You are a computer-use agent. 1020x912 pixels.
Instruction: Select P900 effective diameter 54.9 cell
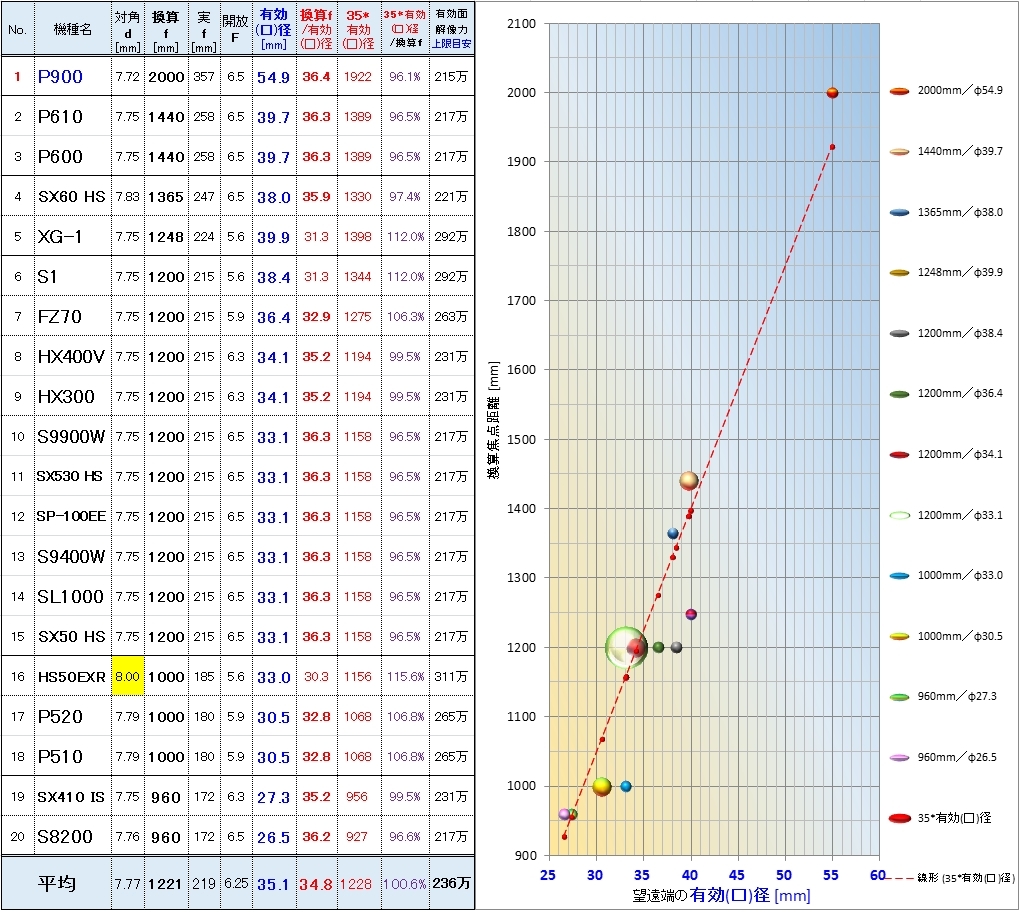tap(274, 76)
